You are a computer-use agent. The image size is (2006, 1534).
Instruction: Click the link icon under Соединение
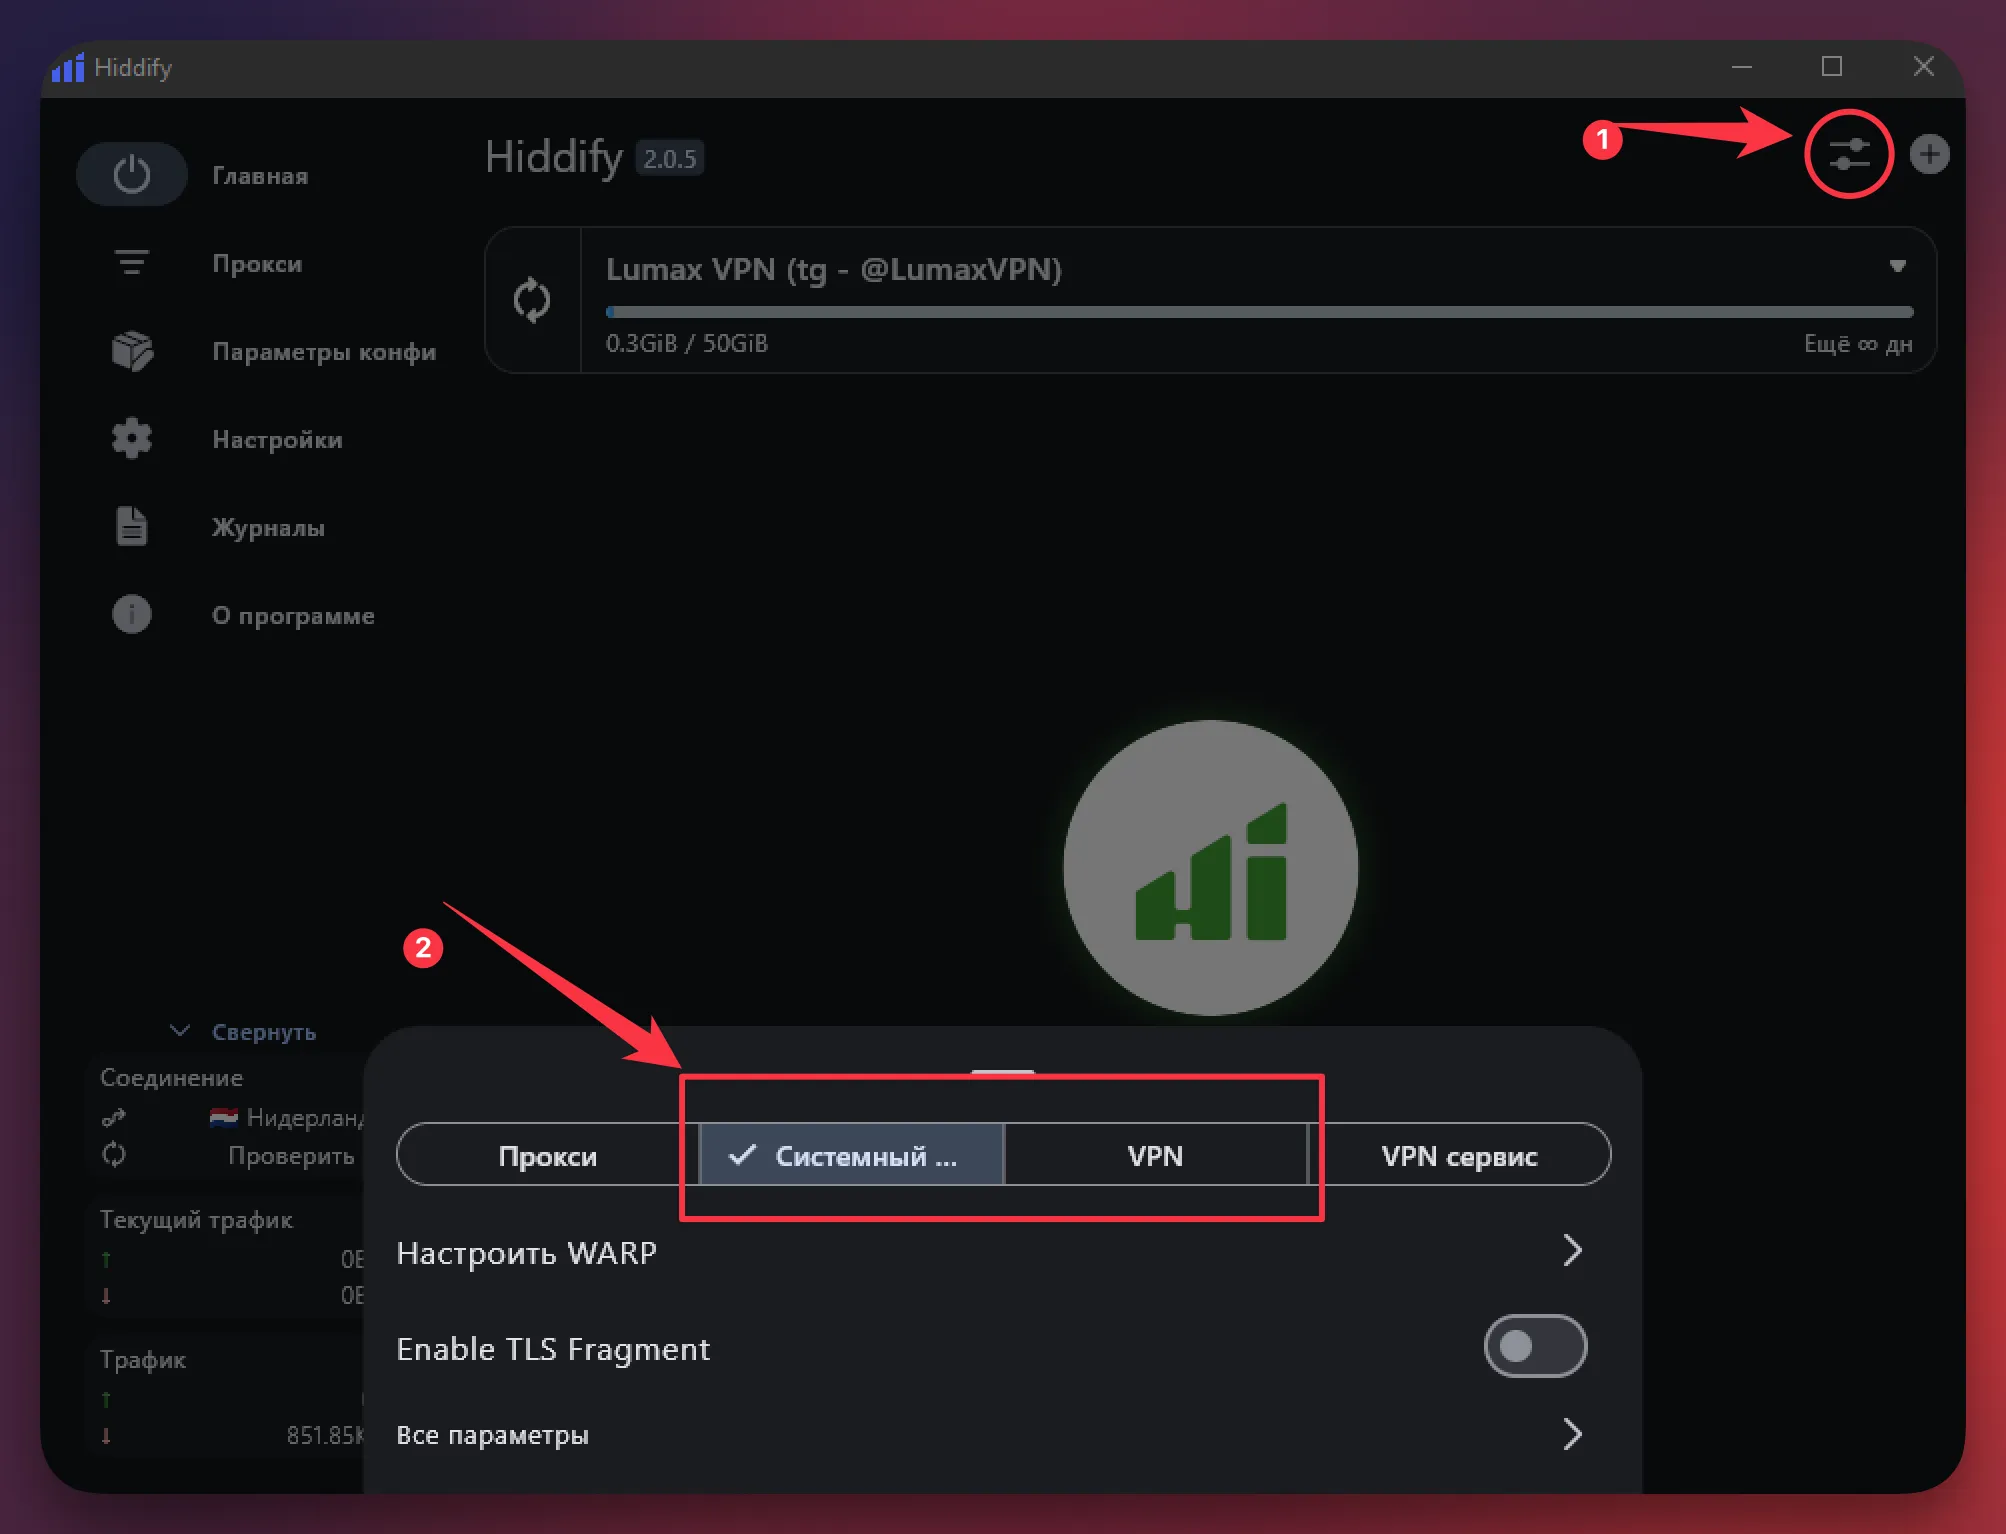coord(114,1117)
